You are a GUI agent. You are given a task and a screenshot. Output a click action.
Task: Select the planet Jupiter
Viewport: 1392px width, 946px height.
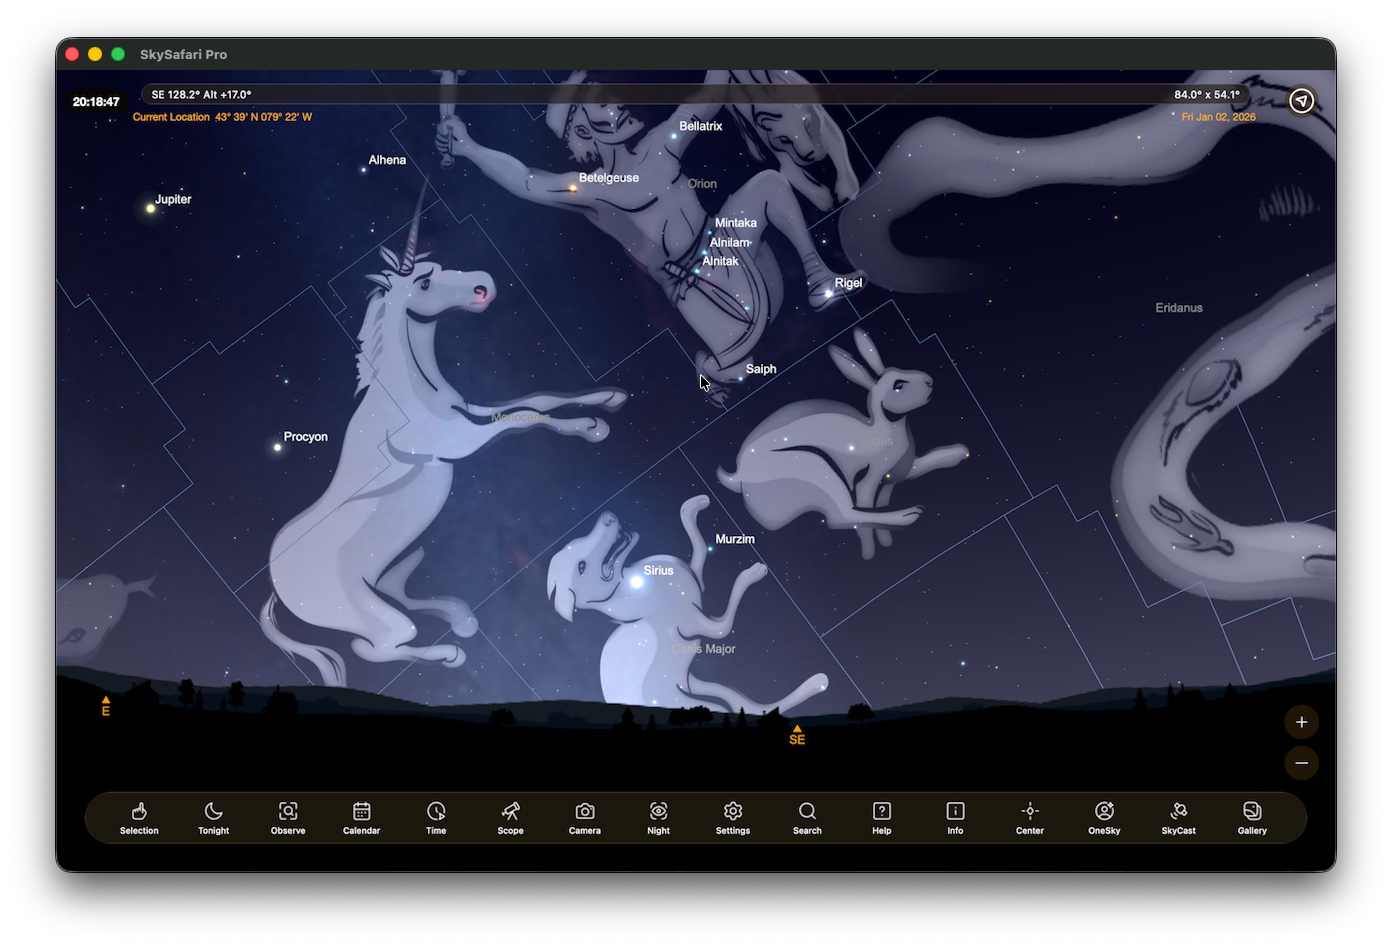pyautogui.click(x=151, y=208)
